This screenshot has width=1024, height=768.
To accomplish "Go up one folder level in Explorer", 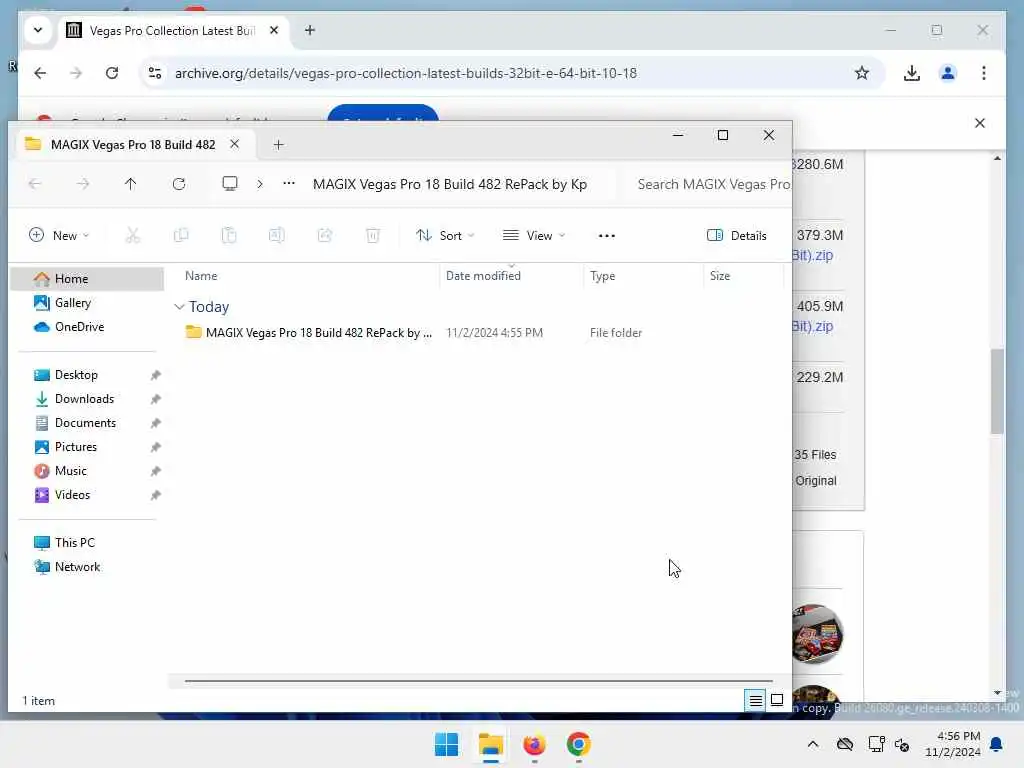I will (131, 184).
